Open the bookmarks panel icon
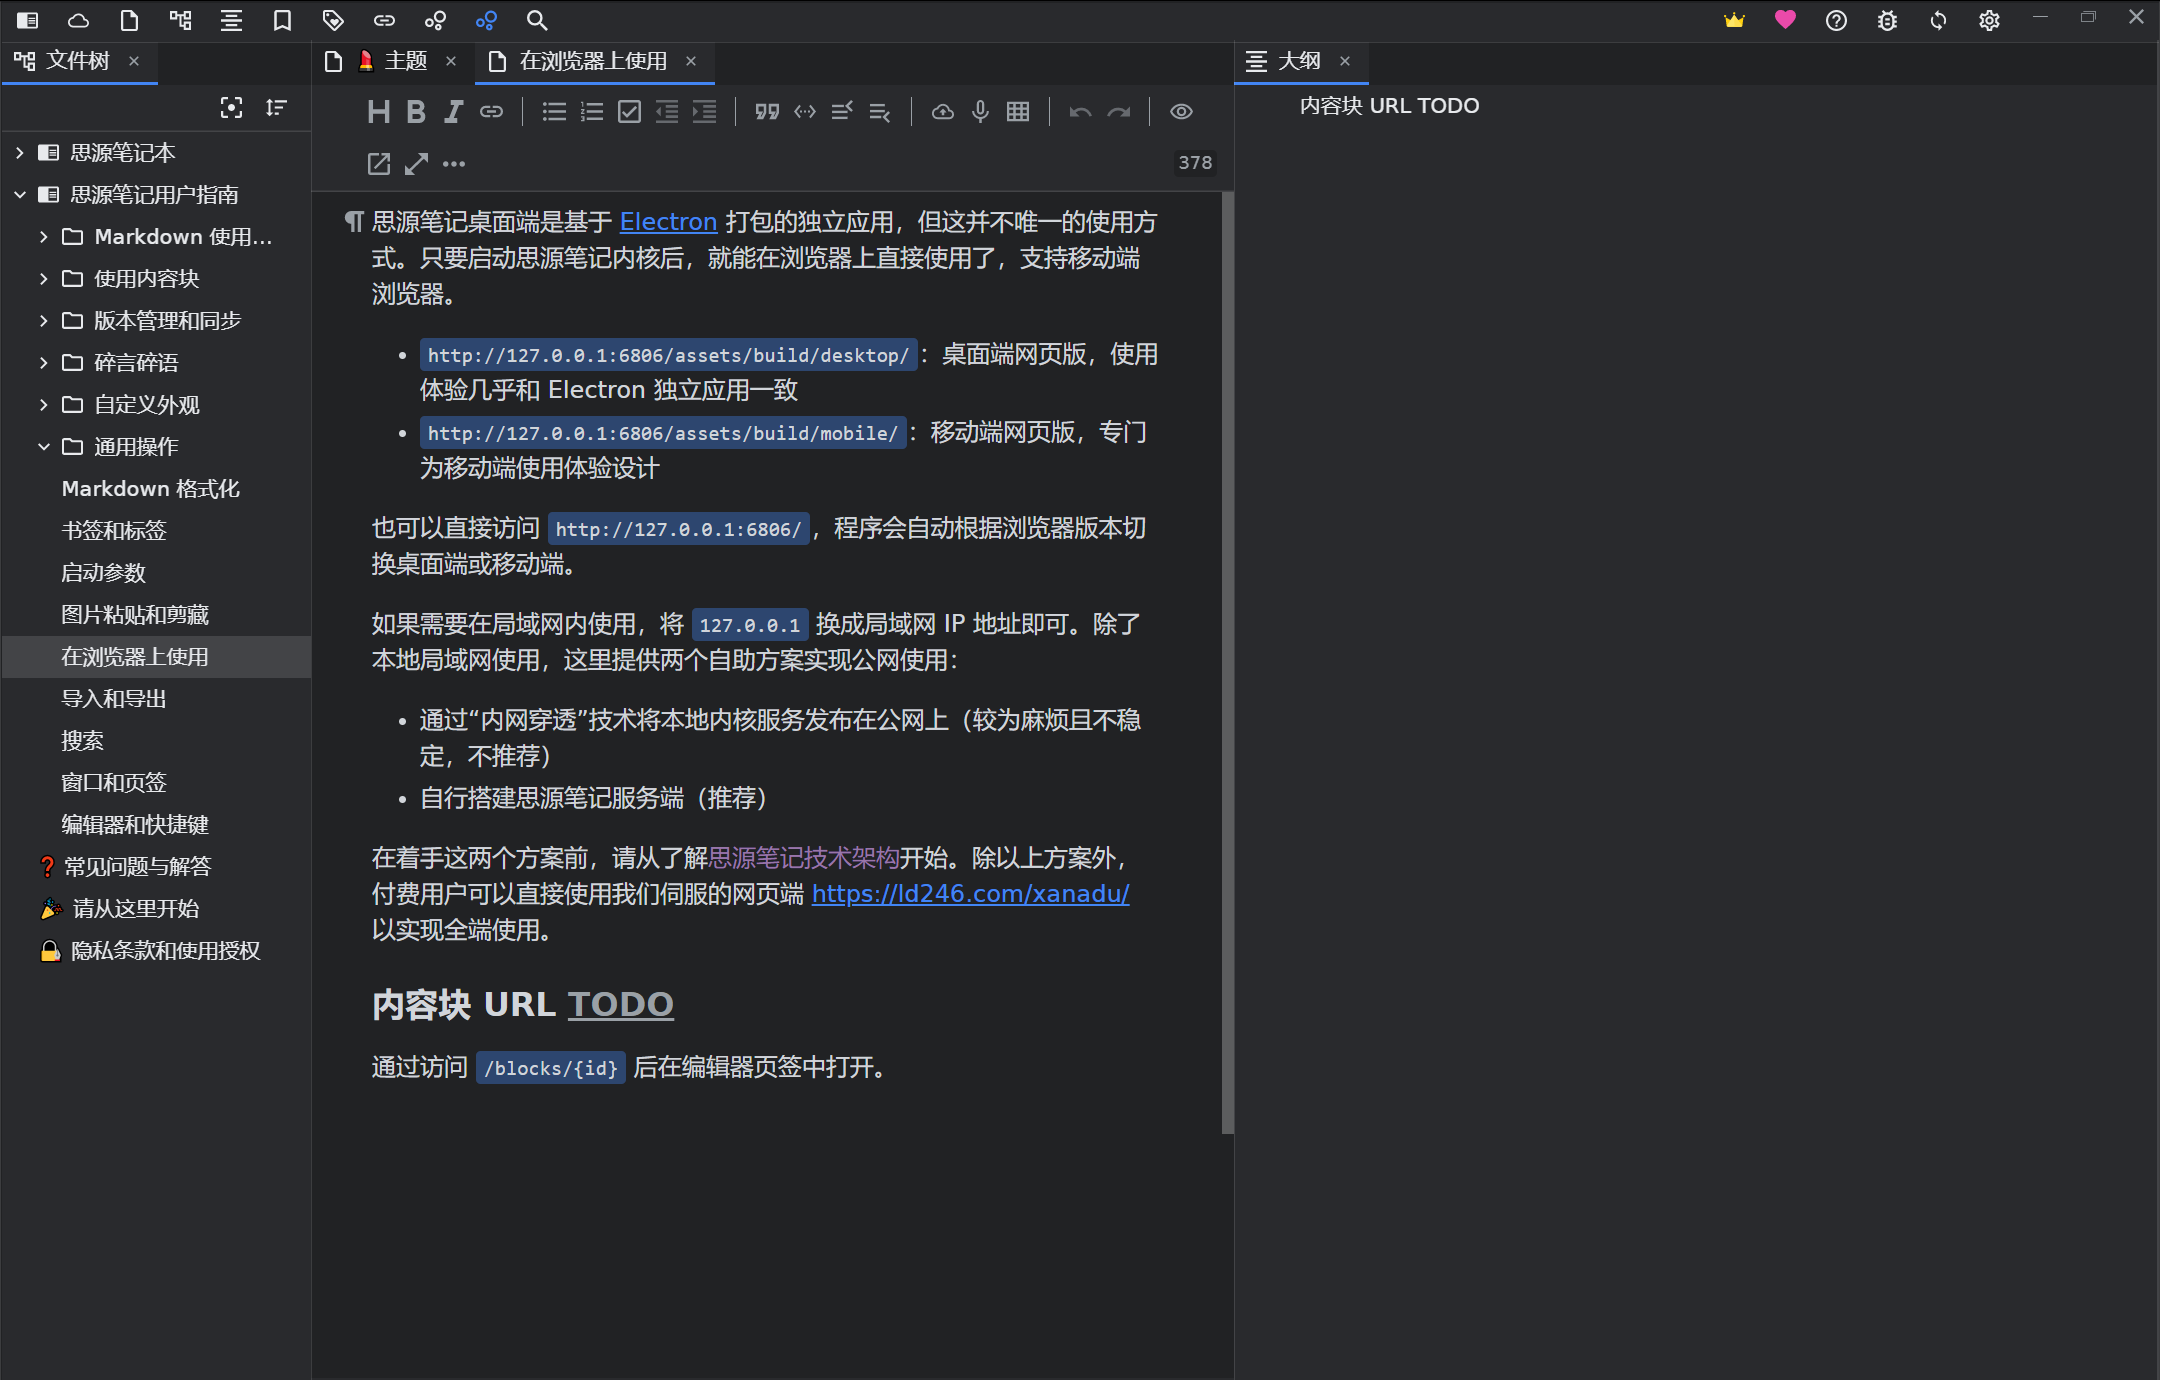Viewport: 2160px width, 1380px height. (x=282, y=20)
